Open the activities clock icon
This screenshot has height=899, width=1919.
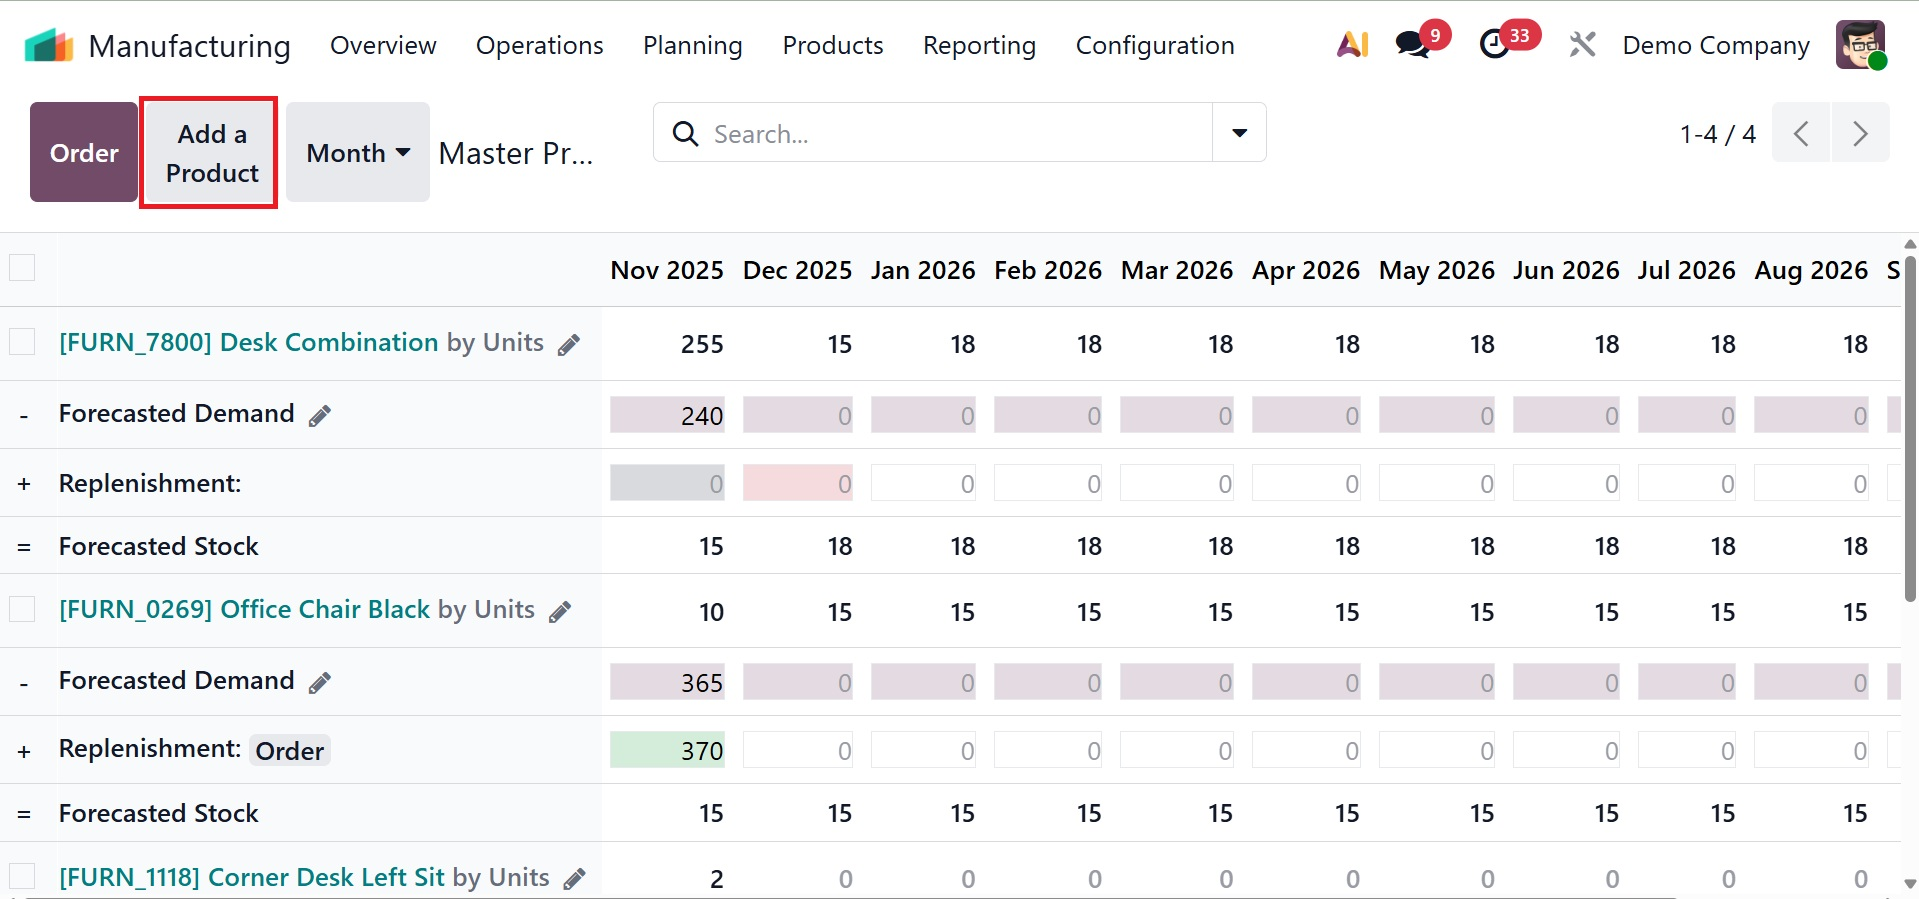pos(1495,45)
